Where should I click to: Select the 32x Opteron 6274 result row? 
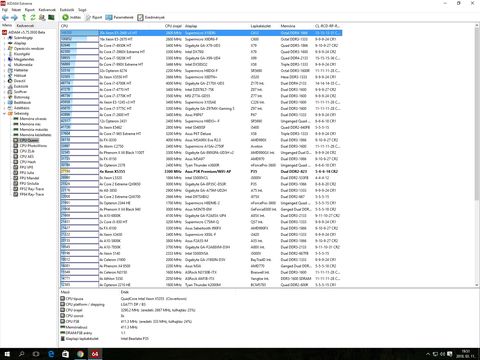[201, 71]
